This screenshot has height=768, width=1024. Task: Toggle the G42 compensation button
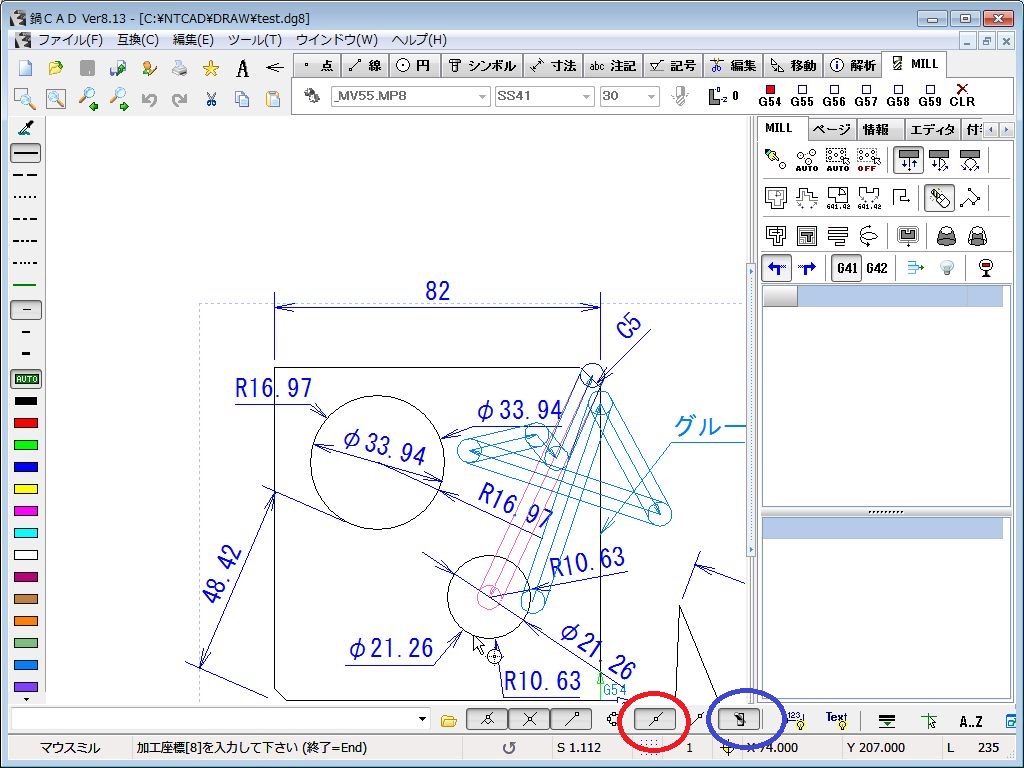pyautogui.click(x=877, y=268)
